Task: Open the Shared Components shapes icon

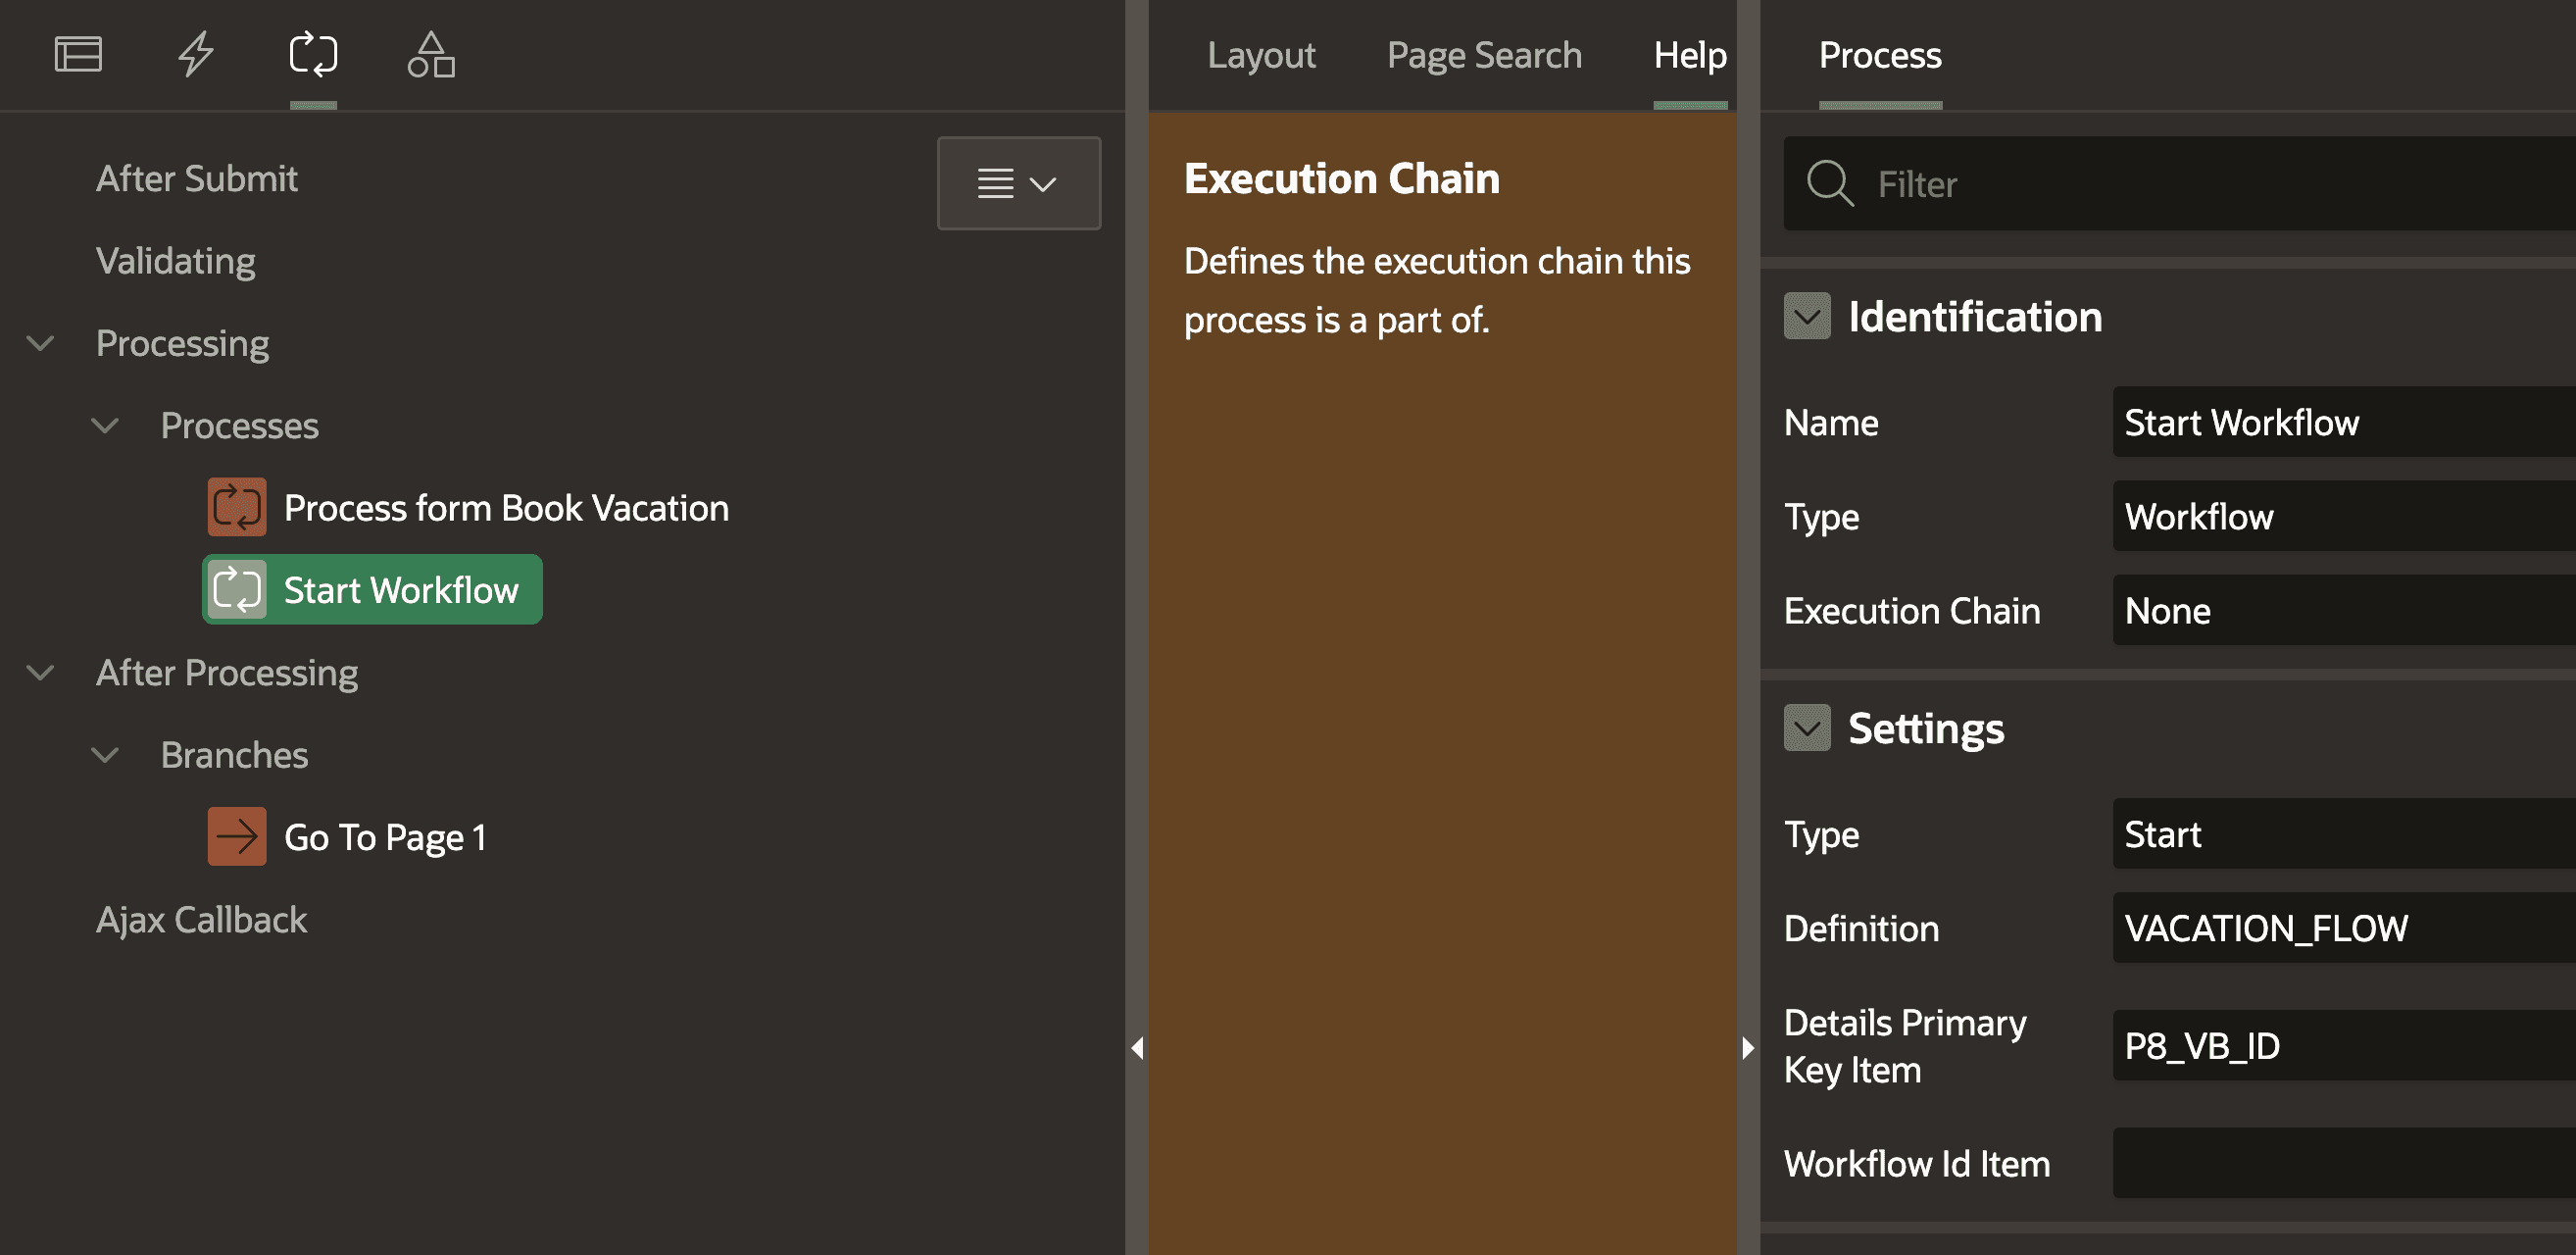Action: click(x=431, y=54)
